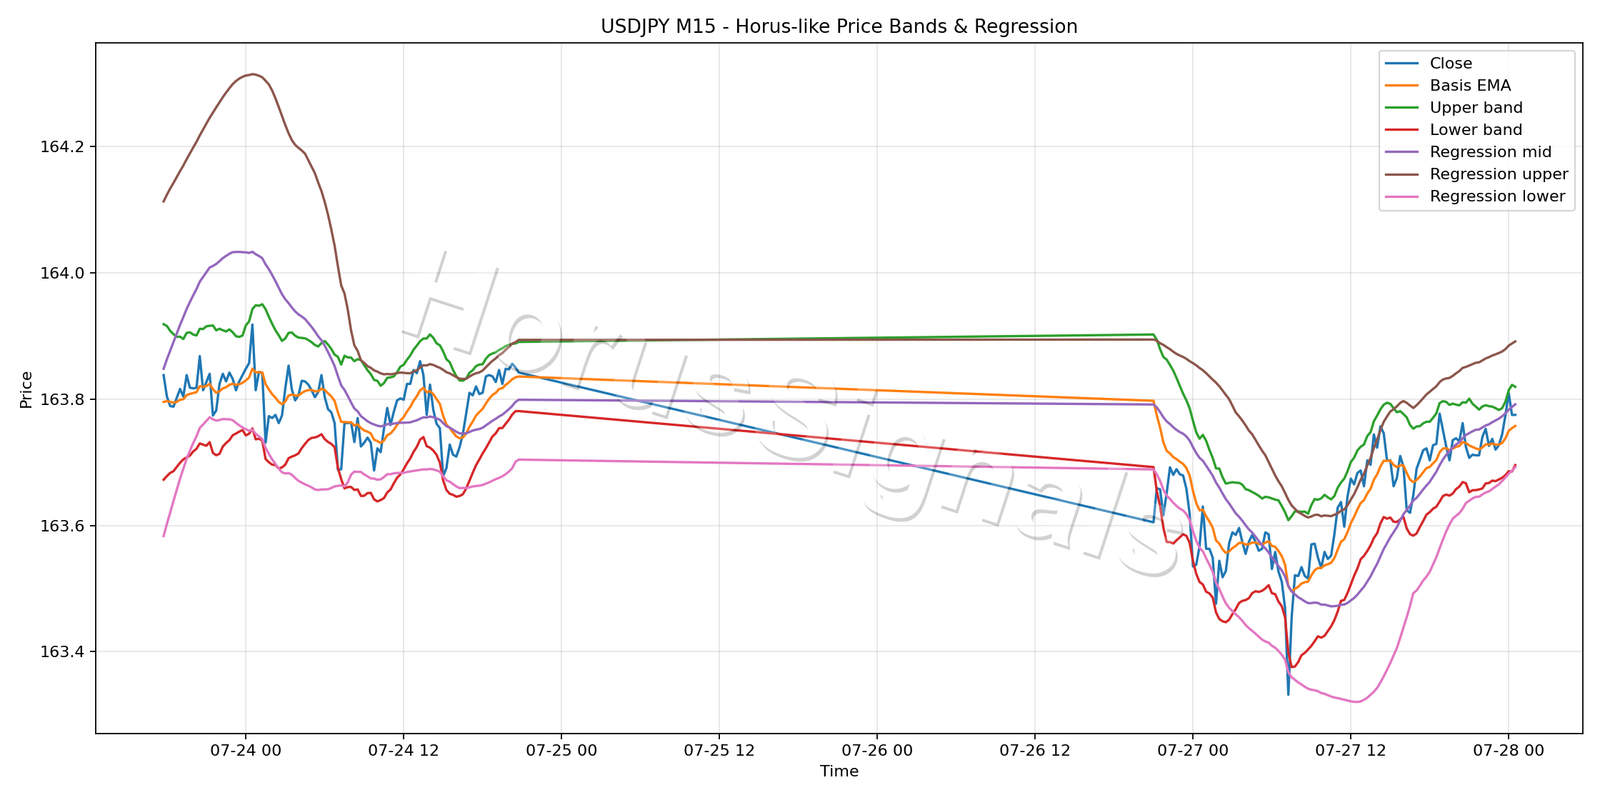Click the '07-26 12' x-axis tick label

coord(1034,750)
